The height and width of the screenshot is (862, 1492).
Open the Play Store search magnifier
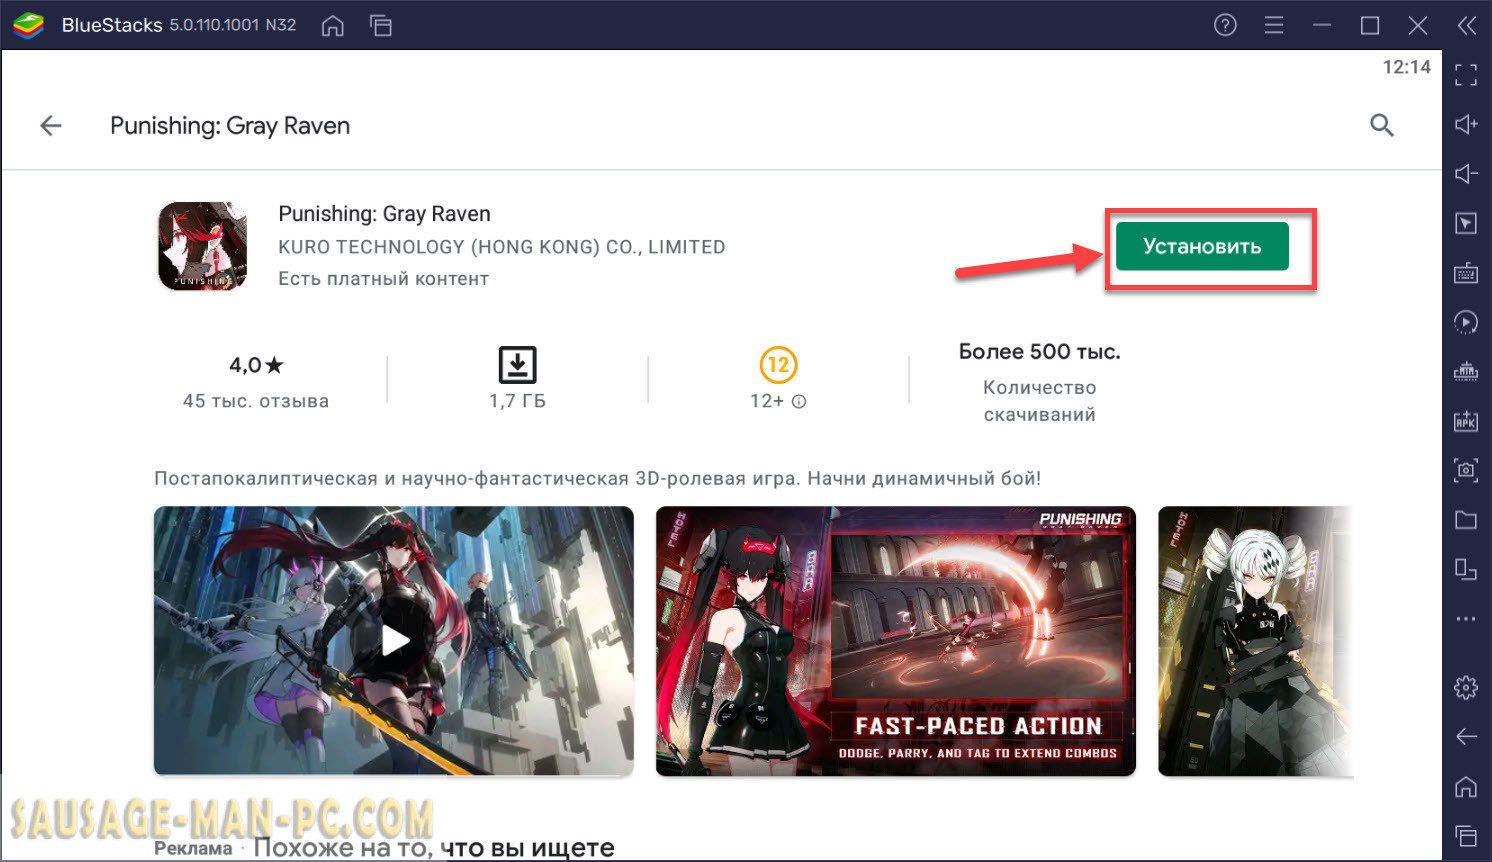[x=1381, y=125]
